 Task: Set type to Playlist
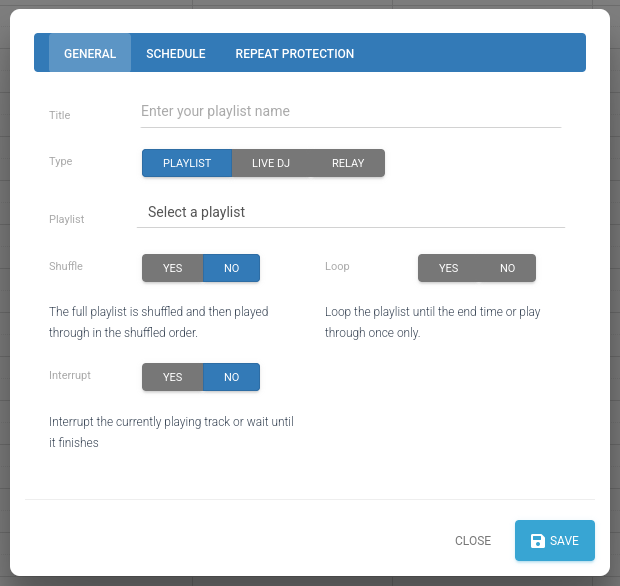point(187,163)
